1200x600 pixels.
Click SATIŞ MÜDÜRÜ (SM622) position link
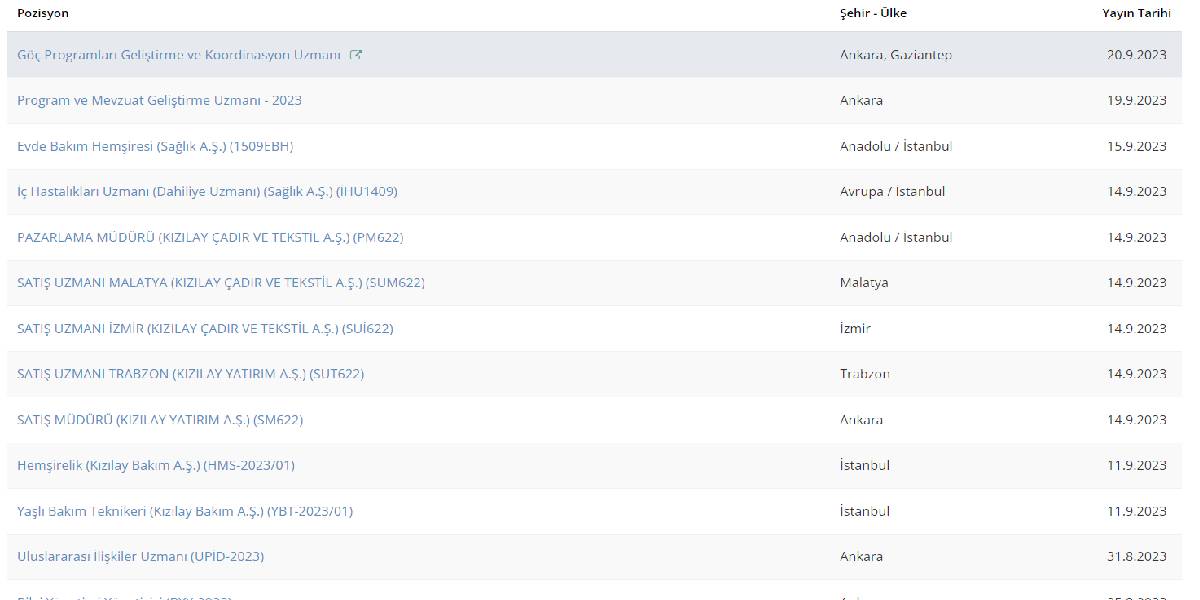160,420
